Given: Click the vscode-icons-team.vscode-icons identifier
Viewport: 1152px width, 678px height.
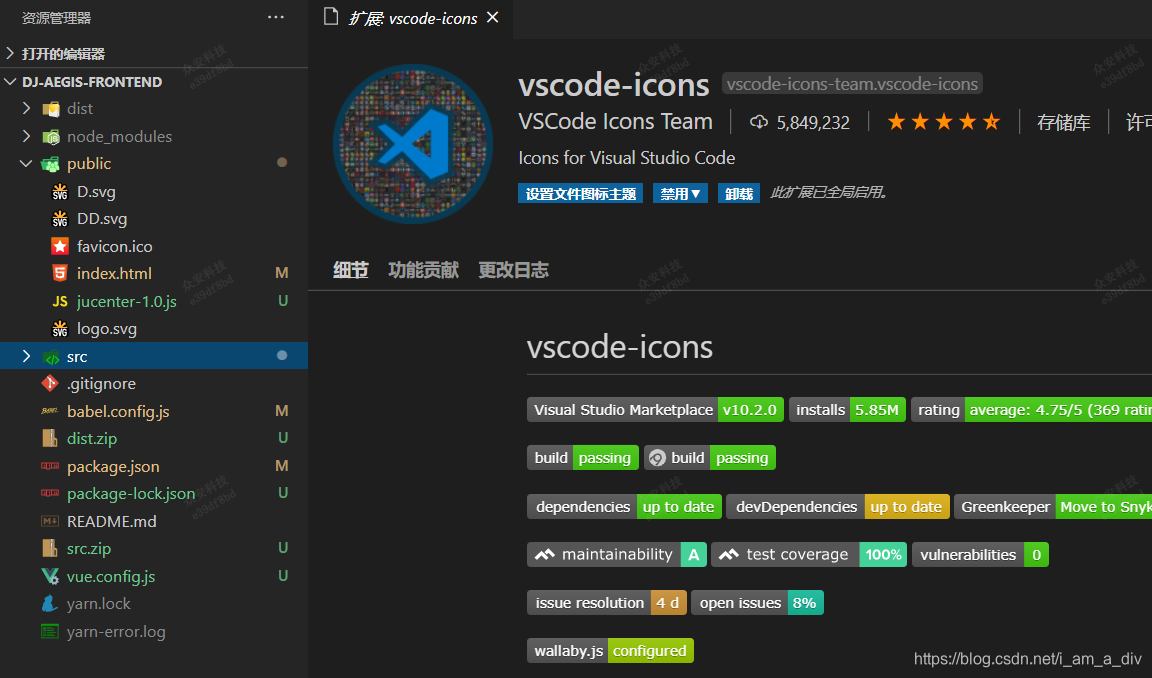Looking at the screenshot, I should [852, 84].
